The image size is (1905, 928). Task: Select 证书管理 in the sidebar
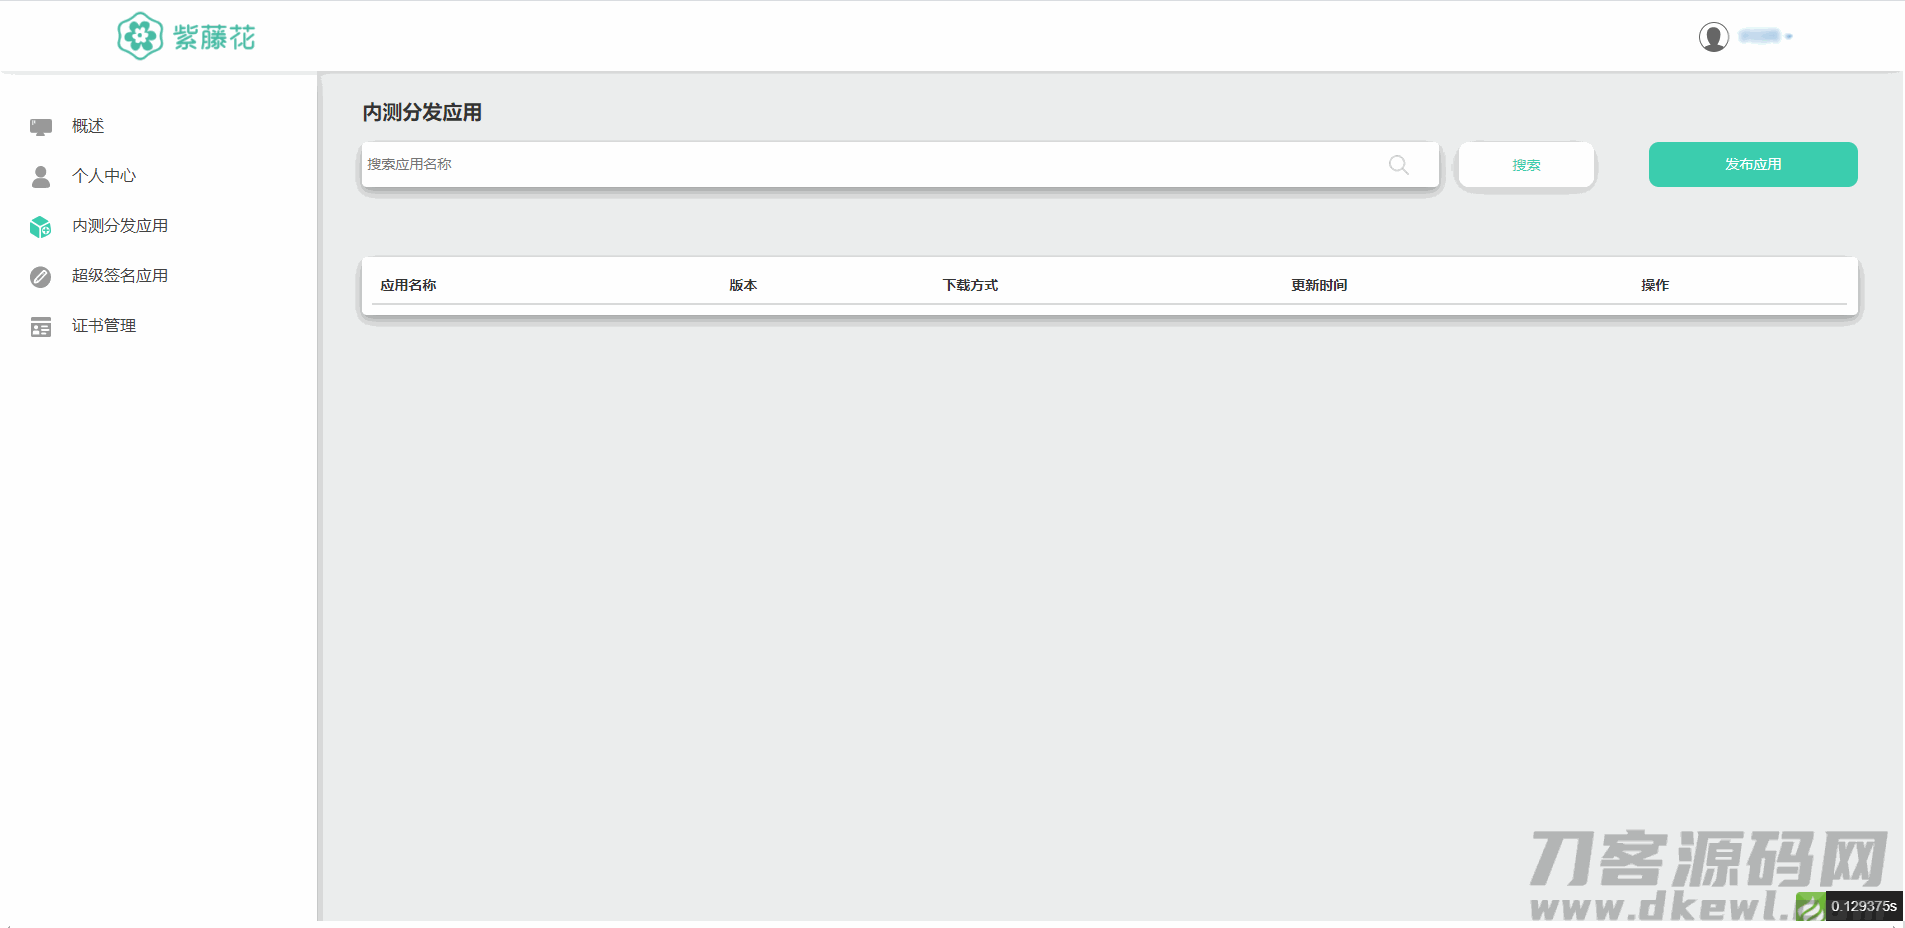click(x=104, y=326)
